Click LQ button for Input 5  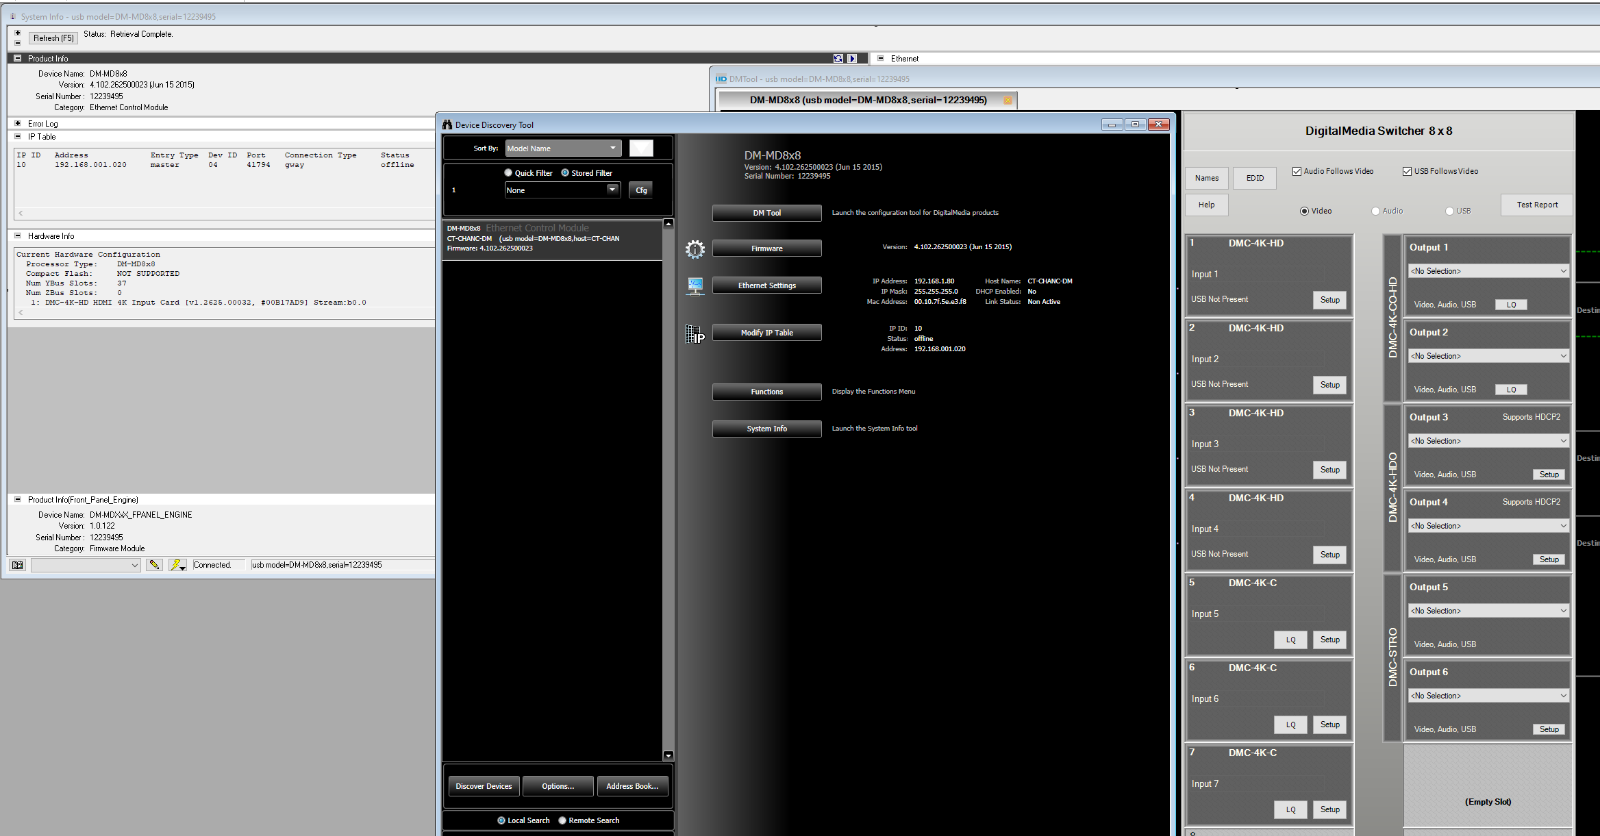1290,640
